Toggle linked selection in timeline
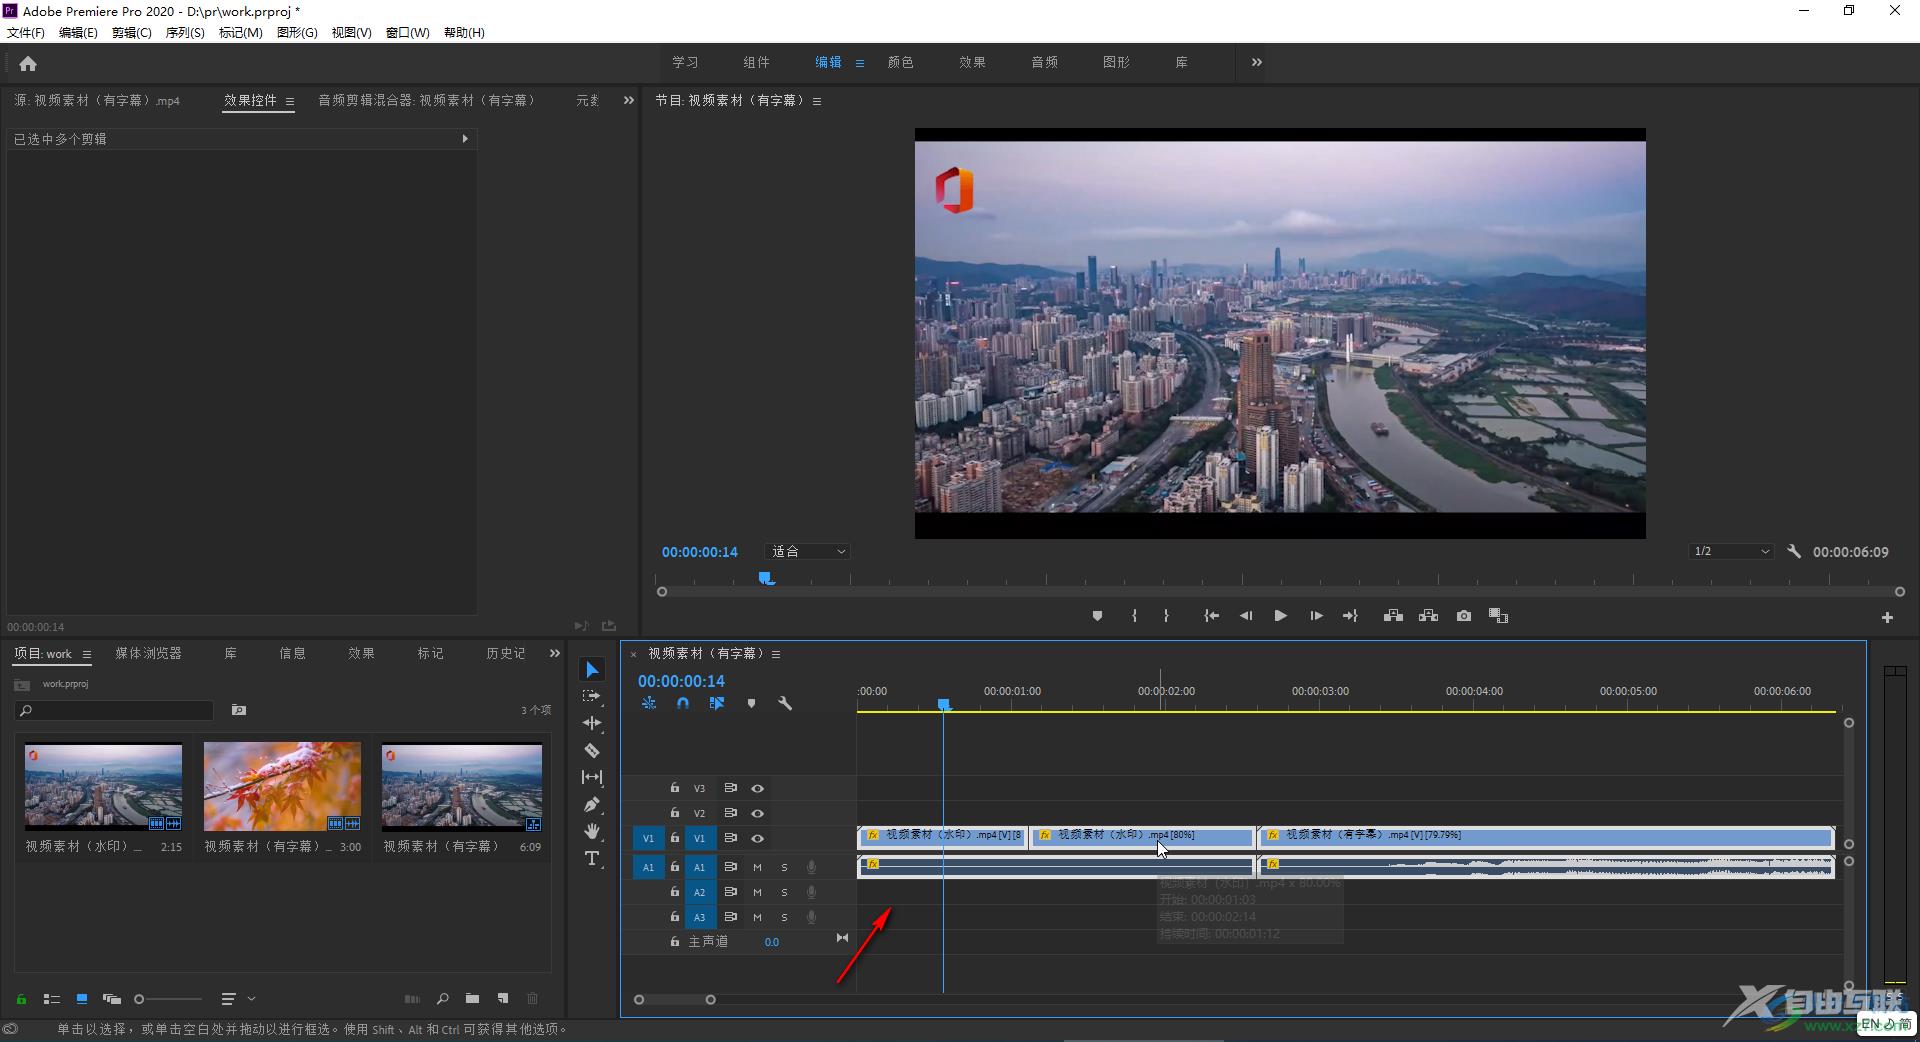 coord(717,703)
